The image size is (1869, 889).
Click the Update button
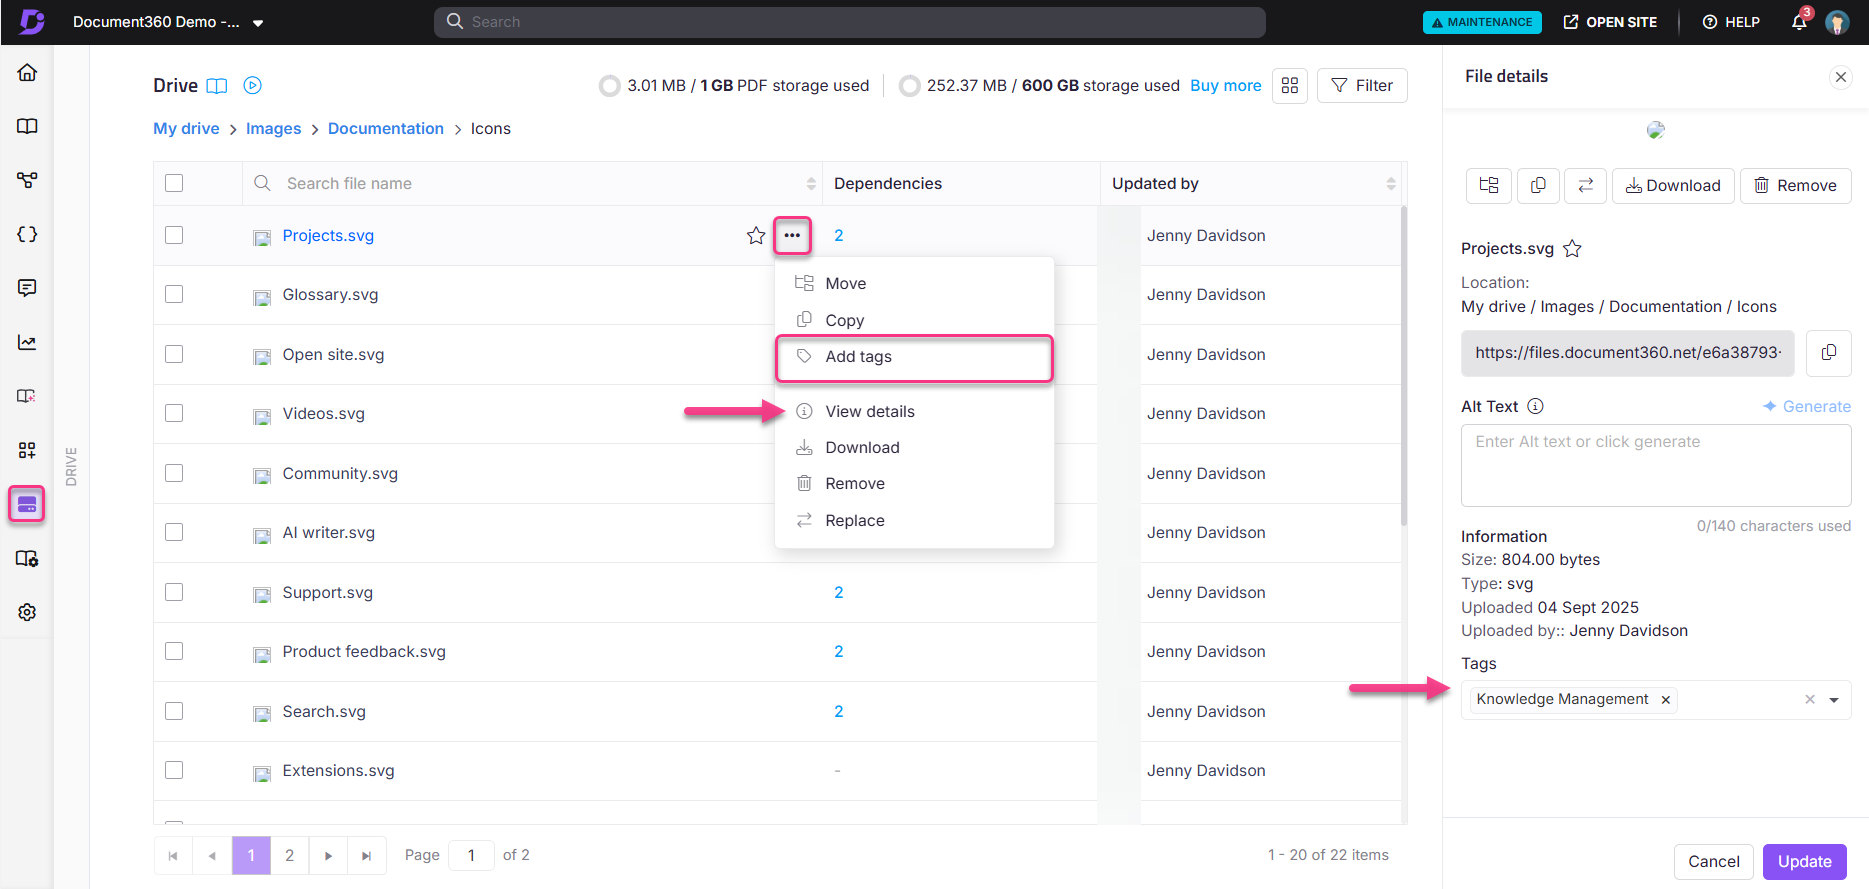tap(1804, 862)
